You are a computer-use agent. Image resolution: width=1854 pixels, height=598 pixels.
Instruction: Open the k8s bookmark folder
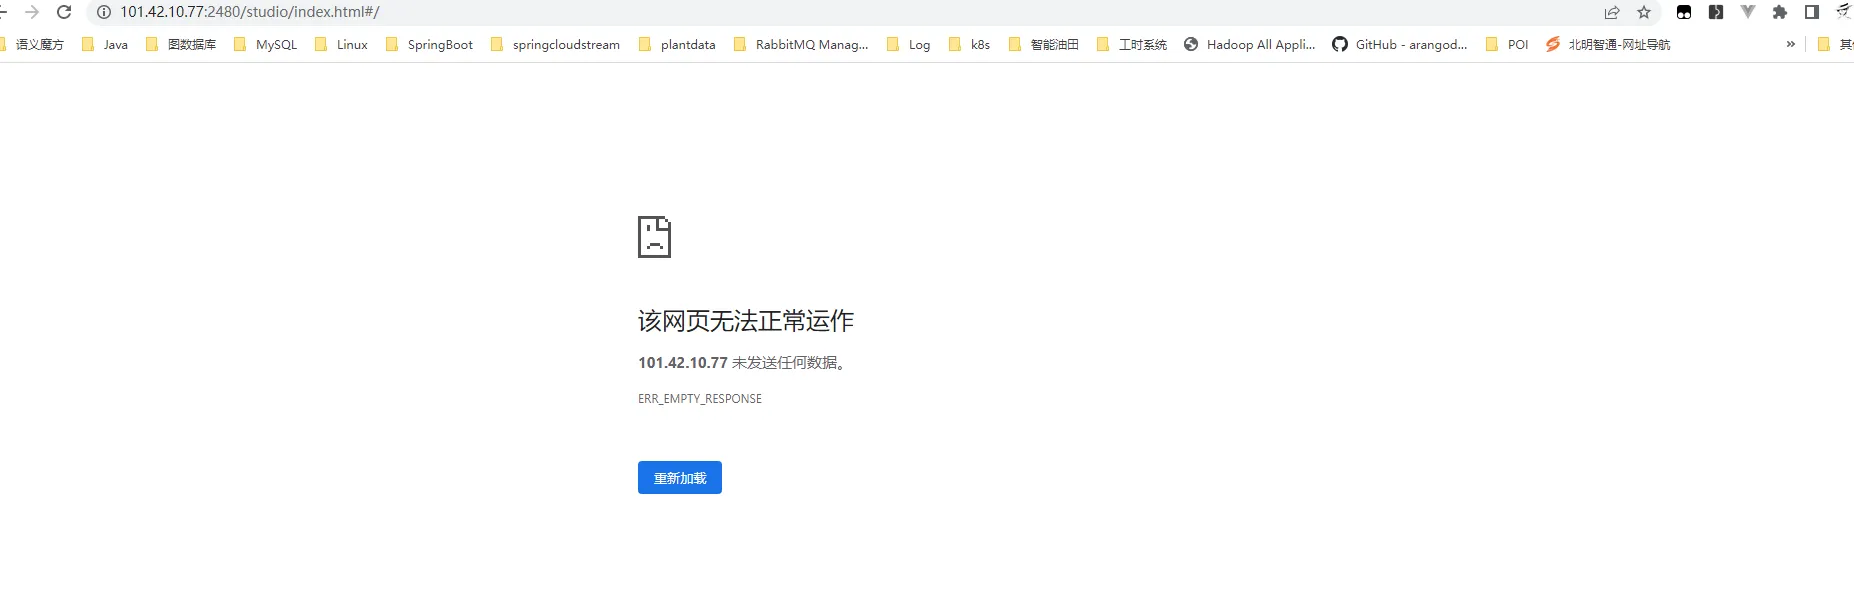click(969, 44)
